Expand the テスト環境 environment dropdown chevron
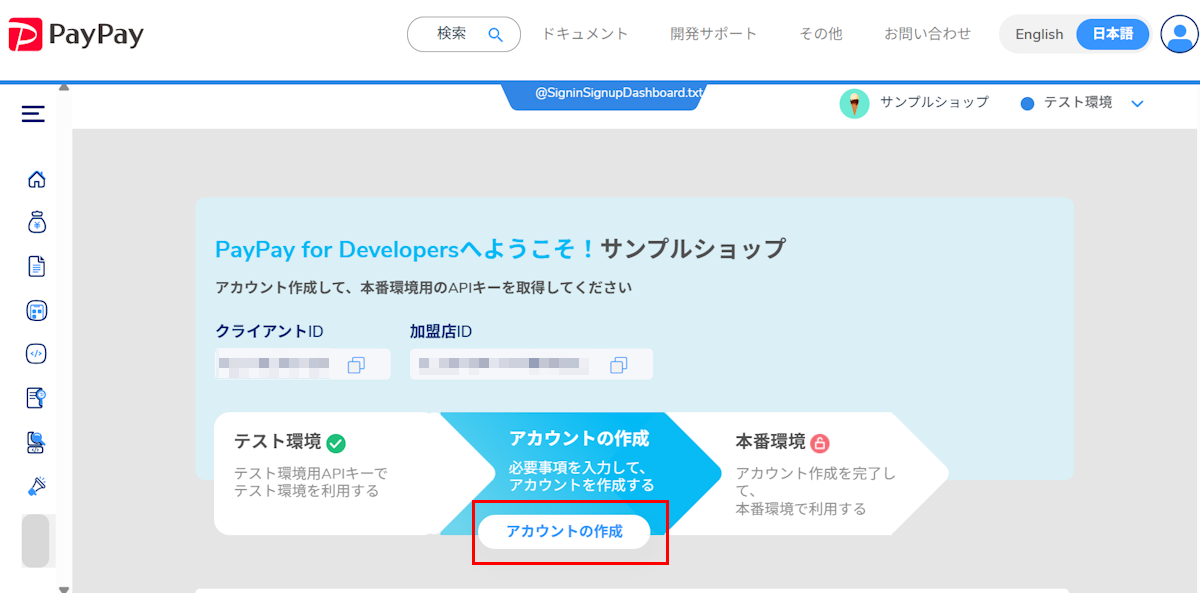1200x593 pixels. pos(1137,103)
